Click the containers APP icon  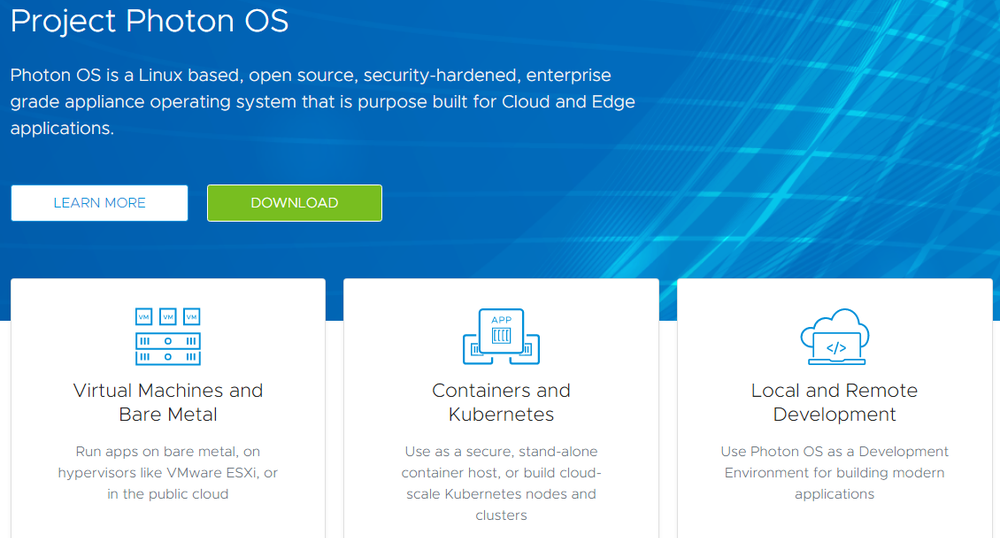(x=501, y=337)
